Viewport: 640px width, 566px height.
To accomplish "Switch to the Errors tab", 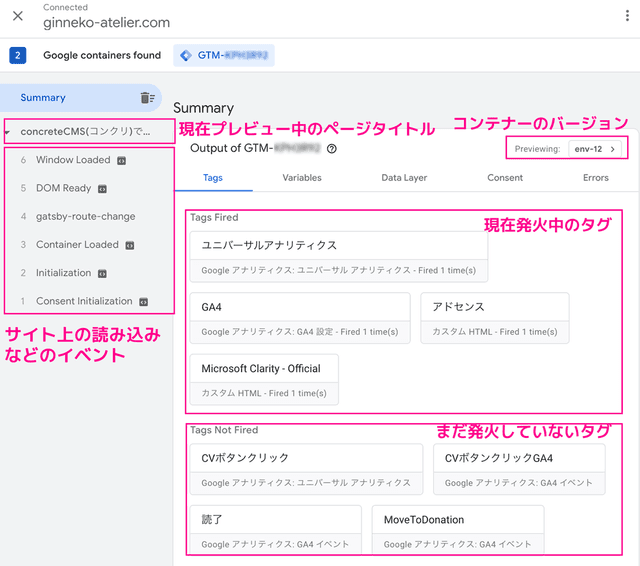I will [x=596, y=178].
